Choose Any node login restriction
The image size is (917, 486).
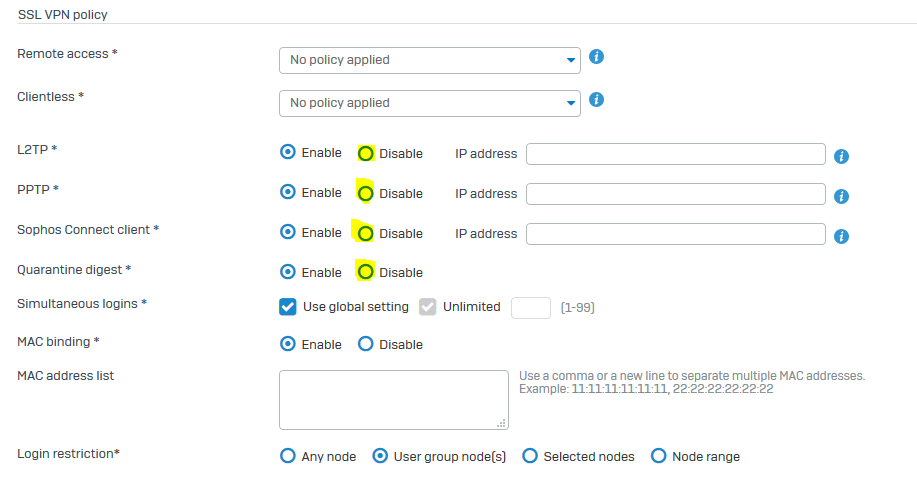coord(288,456)
